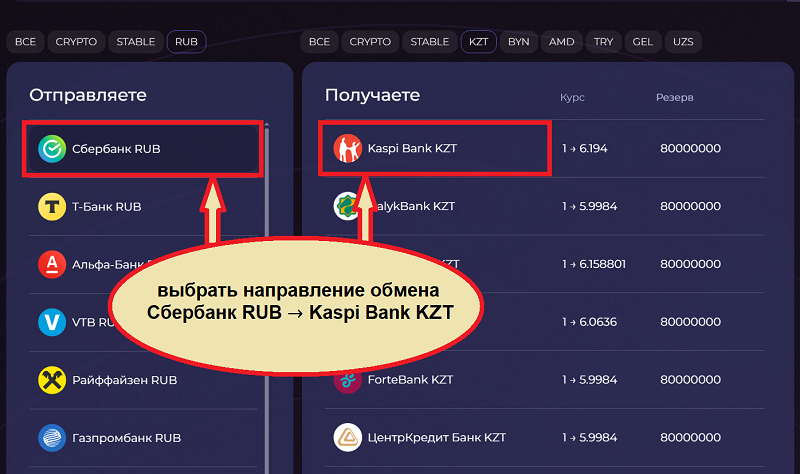Click the Отправляете heading
Image resolution: width=800 pixels, height=474 pixels.
pos(88,95)
